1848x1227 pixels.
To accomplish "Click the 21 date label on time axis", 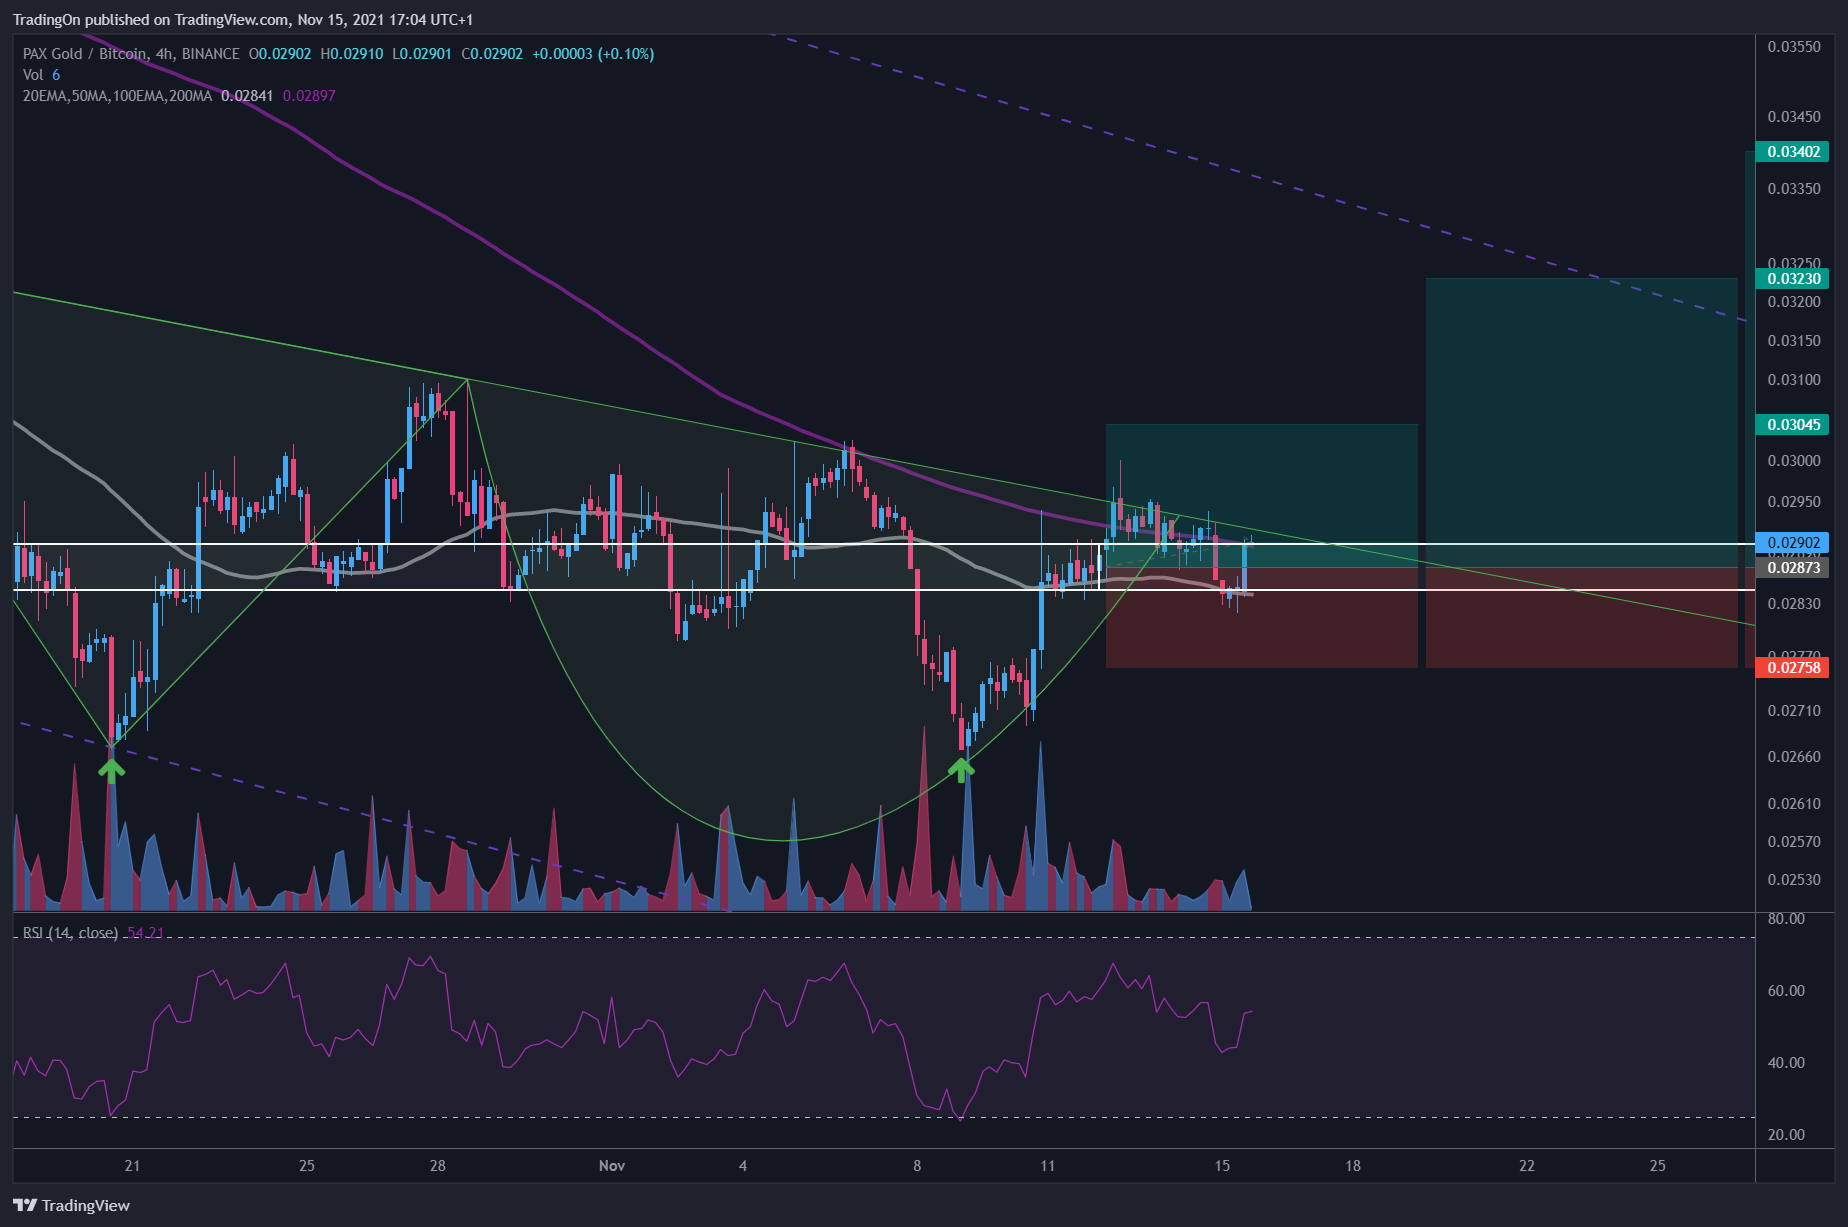I will (132, 1166).
